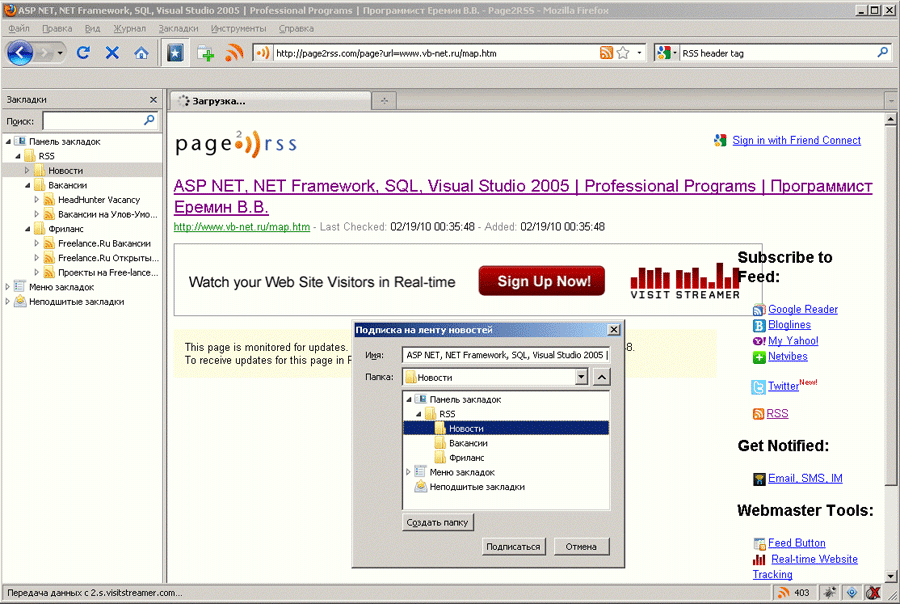The width and height of the screenshot is (900, 604).
Task: Click the orange RSS icon beside RSS link
Action: pyautogui.click(x=758, y=414)
